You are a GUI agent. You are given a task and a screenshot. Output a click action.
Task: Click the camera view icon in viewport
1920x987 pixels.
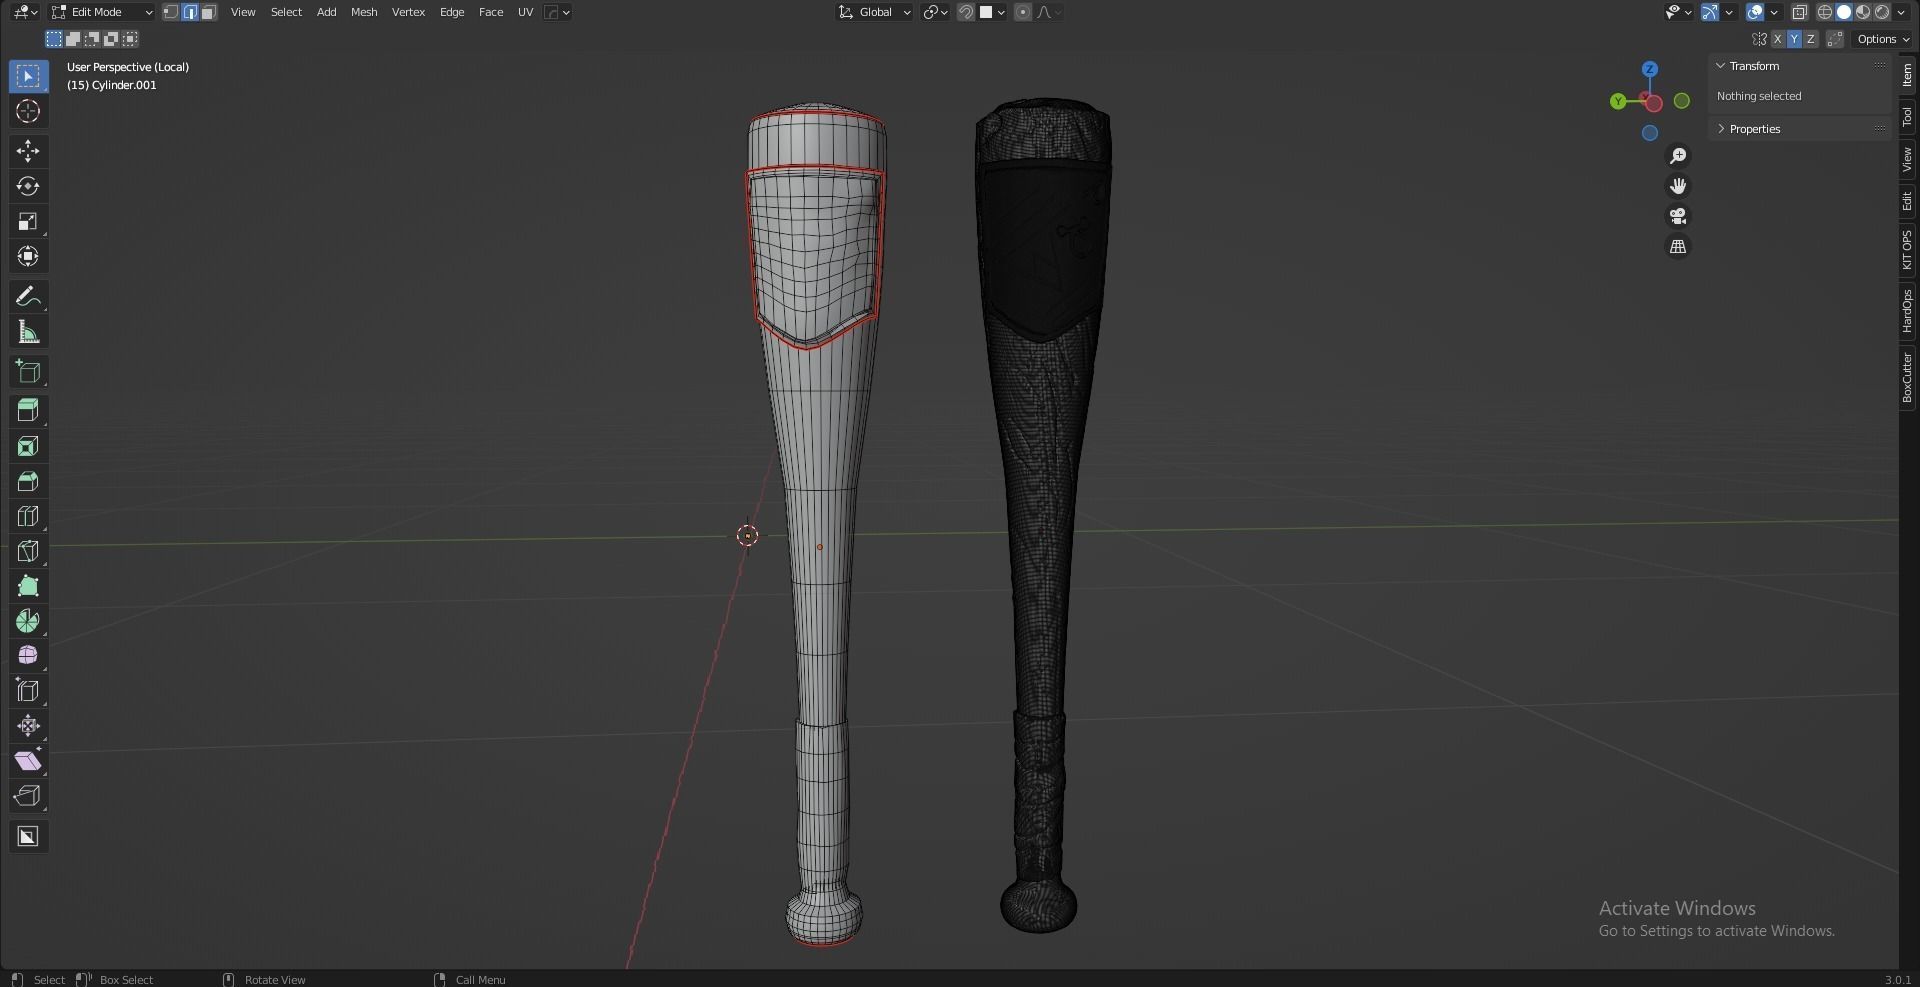[1678, 216]
